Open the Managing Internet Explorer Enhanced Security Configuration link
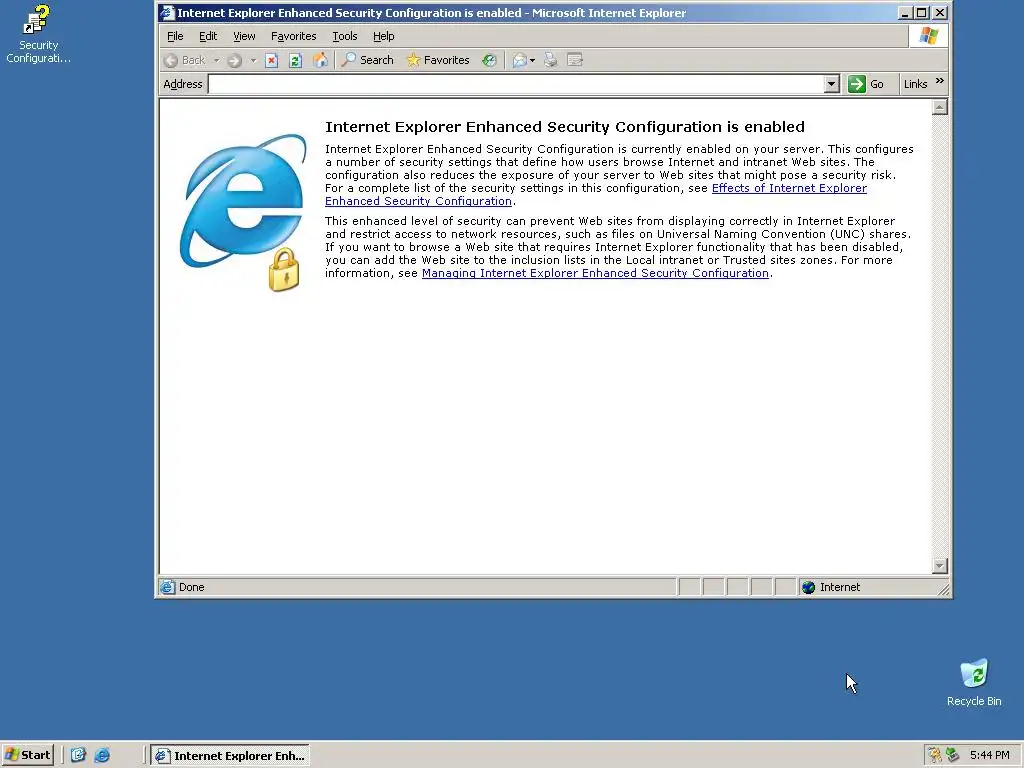The image size is (1024, 768). [x=595, y=273]
